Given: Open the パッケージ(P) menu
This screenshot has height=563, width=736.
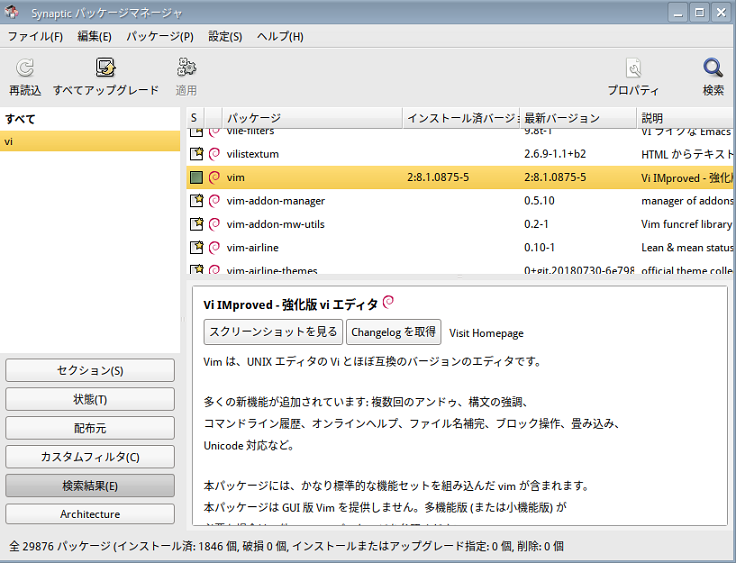Looking at the screenshot, I should tap(160, 36).
